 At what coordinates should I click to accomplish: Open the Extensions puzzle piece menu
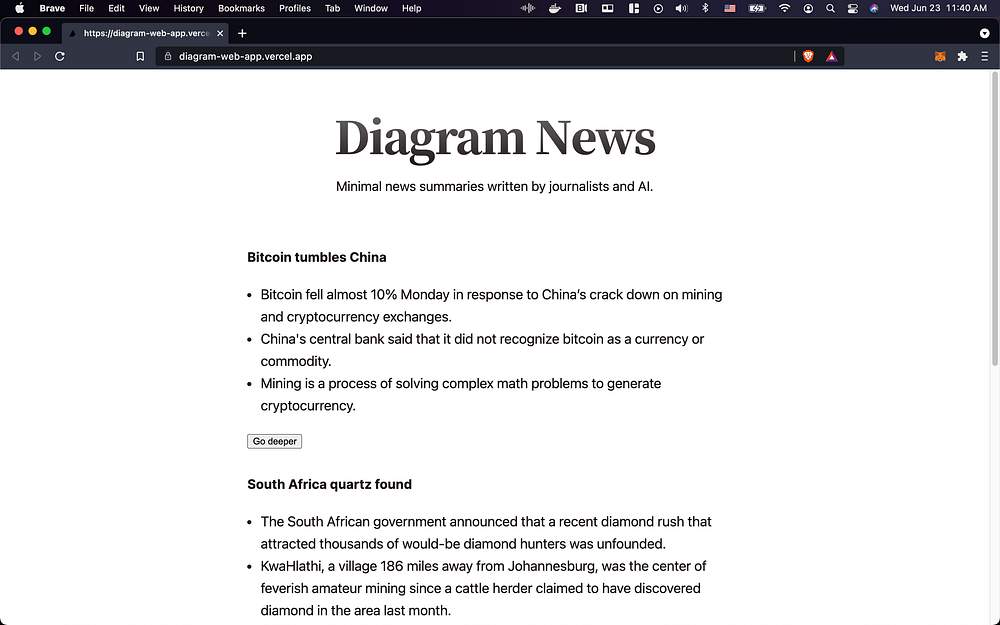tap(962, 56)
